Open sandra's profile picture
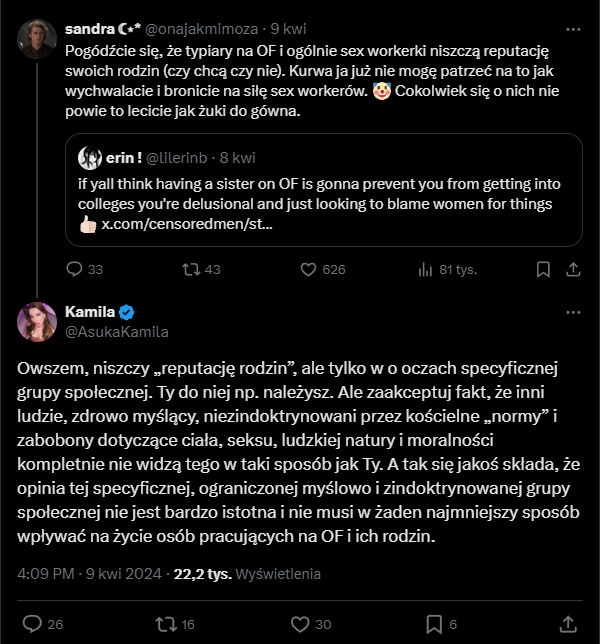600x644 pixels. 37,39
